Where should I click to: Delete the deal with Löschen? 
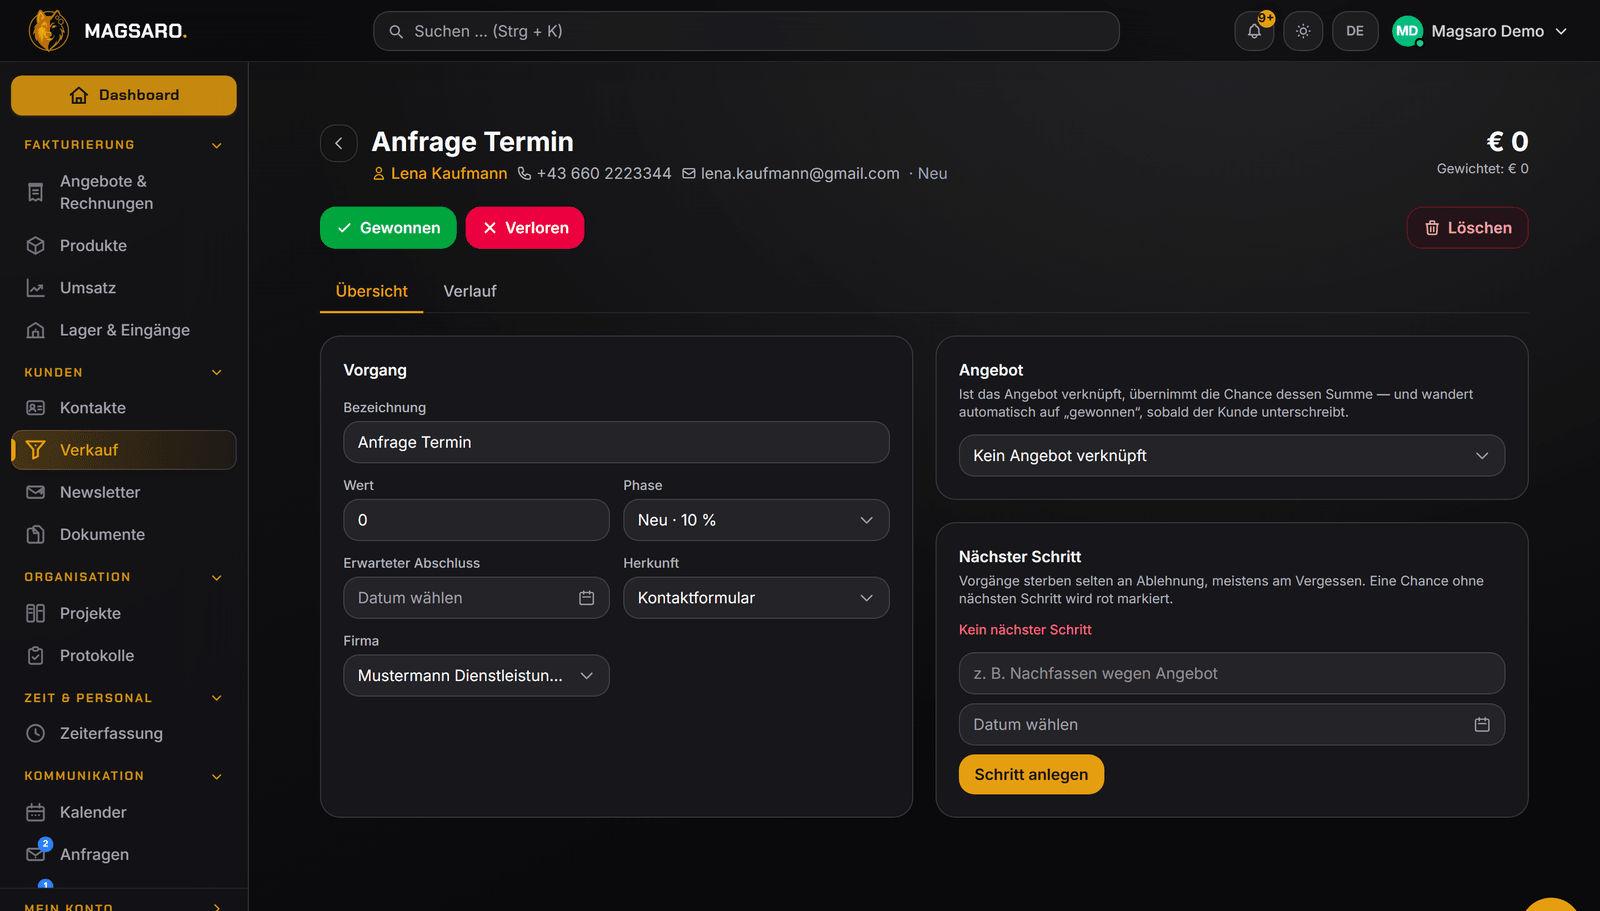[1468, 228]
